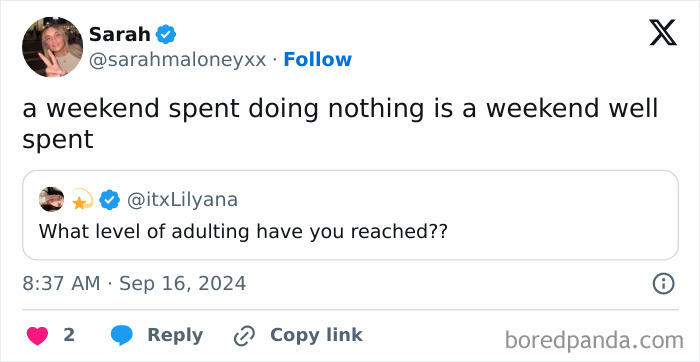Image resolution: width=700 pixels, height=362 pixels.
Task: Click the X logo icon
Action: click(x=663, y=33)
